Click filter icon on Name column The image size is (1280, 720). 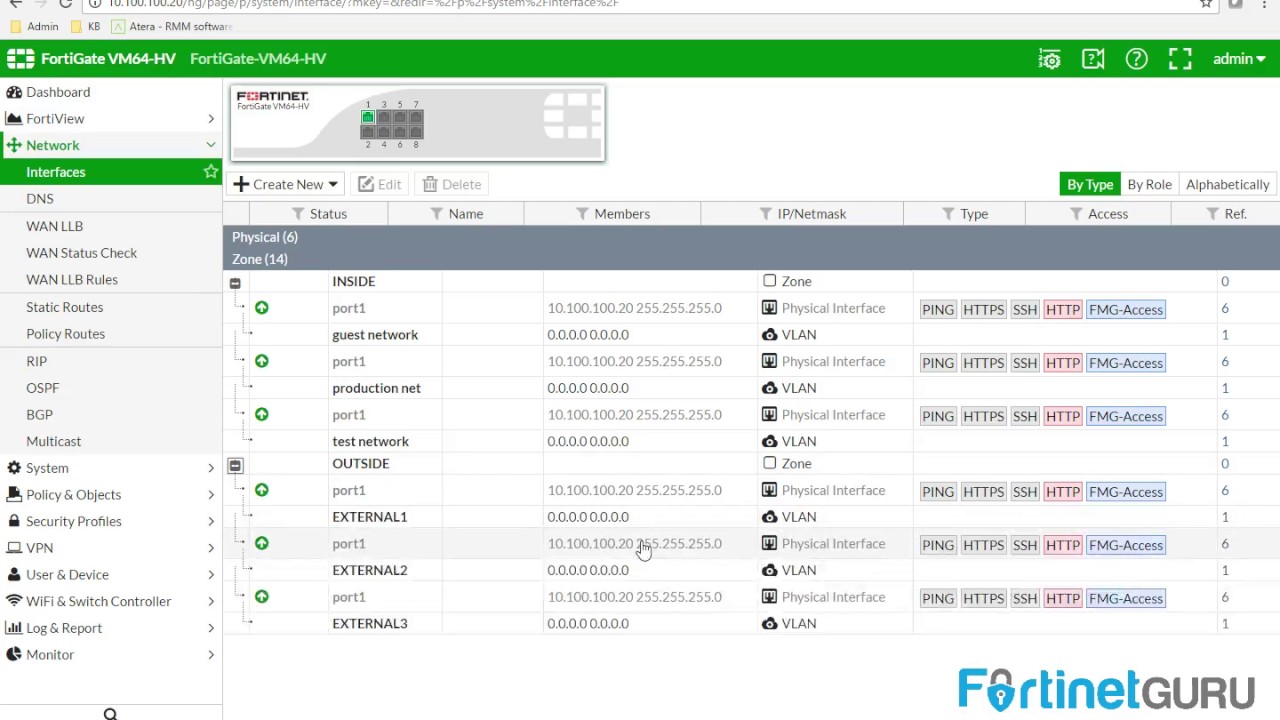tap(436, 214)
